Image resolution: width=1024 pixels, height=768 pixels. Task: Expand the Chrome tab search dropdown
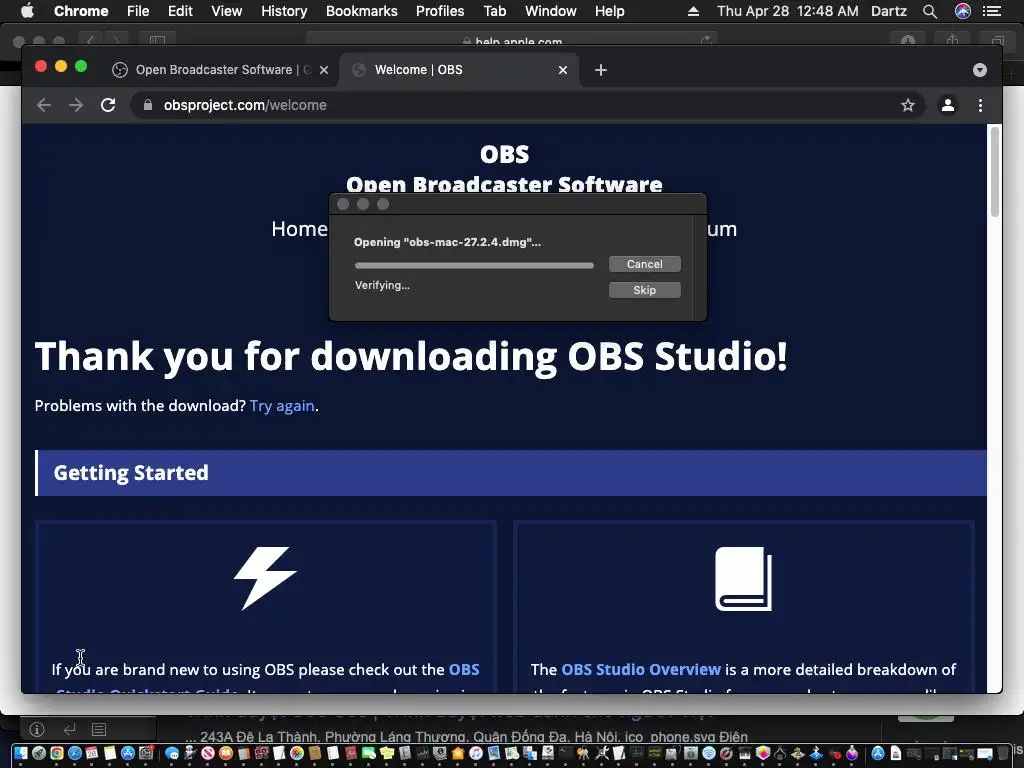click(980, 70)
